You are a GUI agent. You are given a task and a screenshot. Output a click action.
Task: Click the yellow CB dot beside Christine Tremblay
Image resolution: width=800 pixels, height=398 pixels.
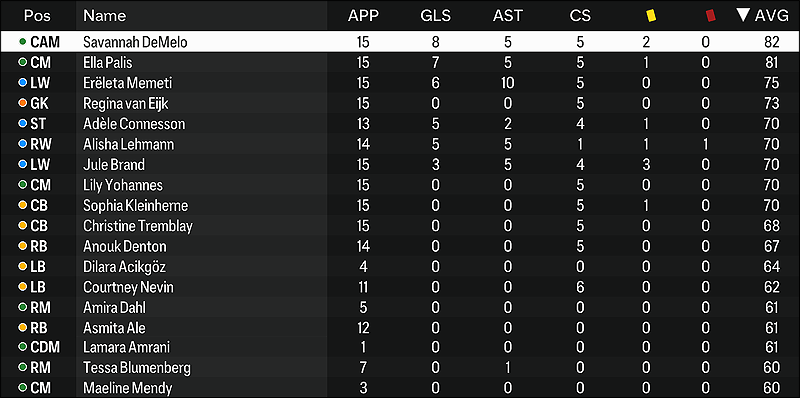click(22, 226)
